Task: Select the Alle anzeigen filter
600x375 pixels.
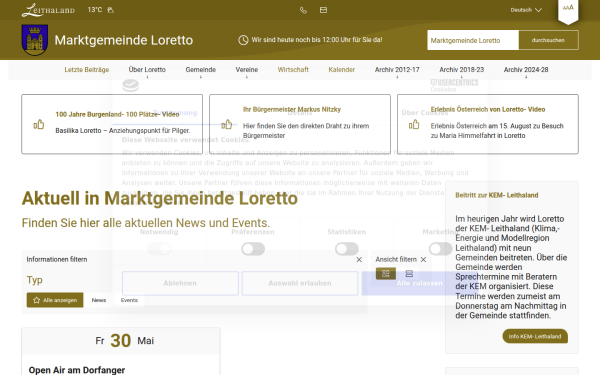Action: pyautogui.click(x=55, y=300)
